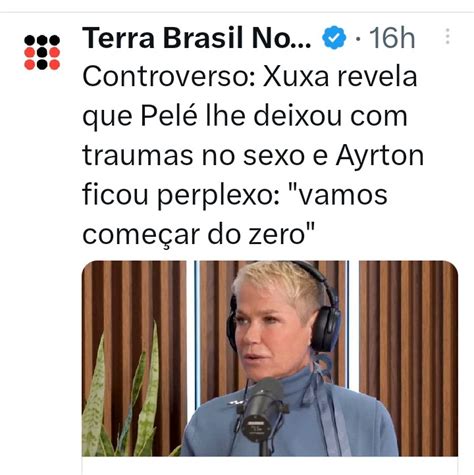Click the wooden slat panel at photo right
The image size is (474, 475).
tap(408, 358)
